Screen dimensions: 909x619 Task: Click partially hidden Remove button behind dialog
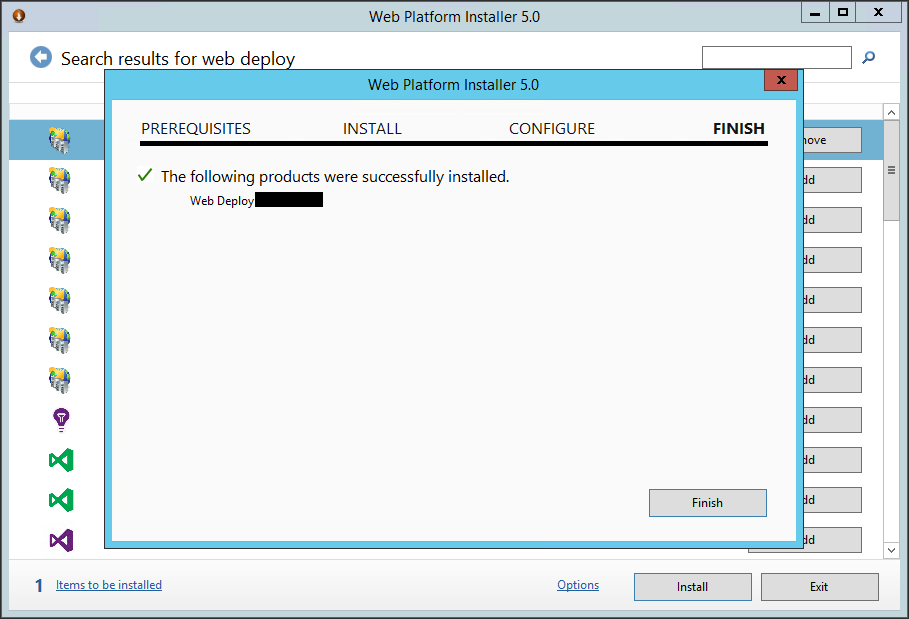point(832,140)
